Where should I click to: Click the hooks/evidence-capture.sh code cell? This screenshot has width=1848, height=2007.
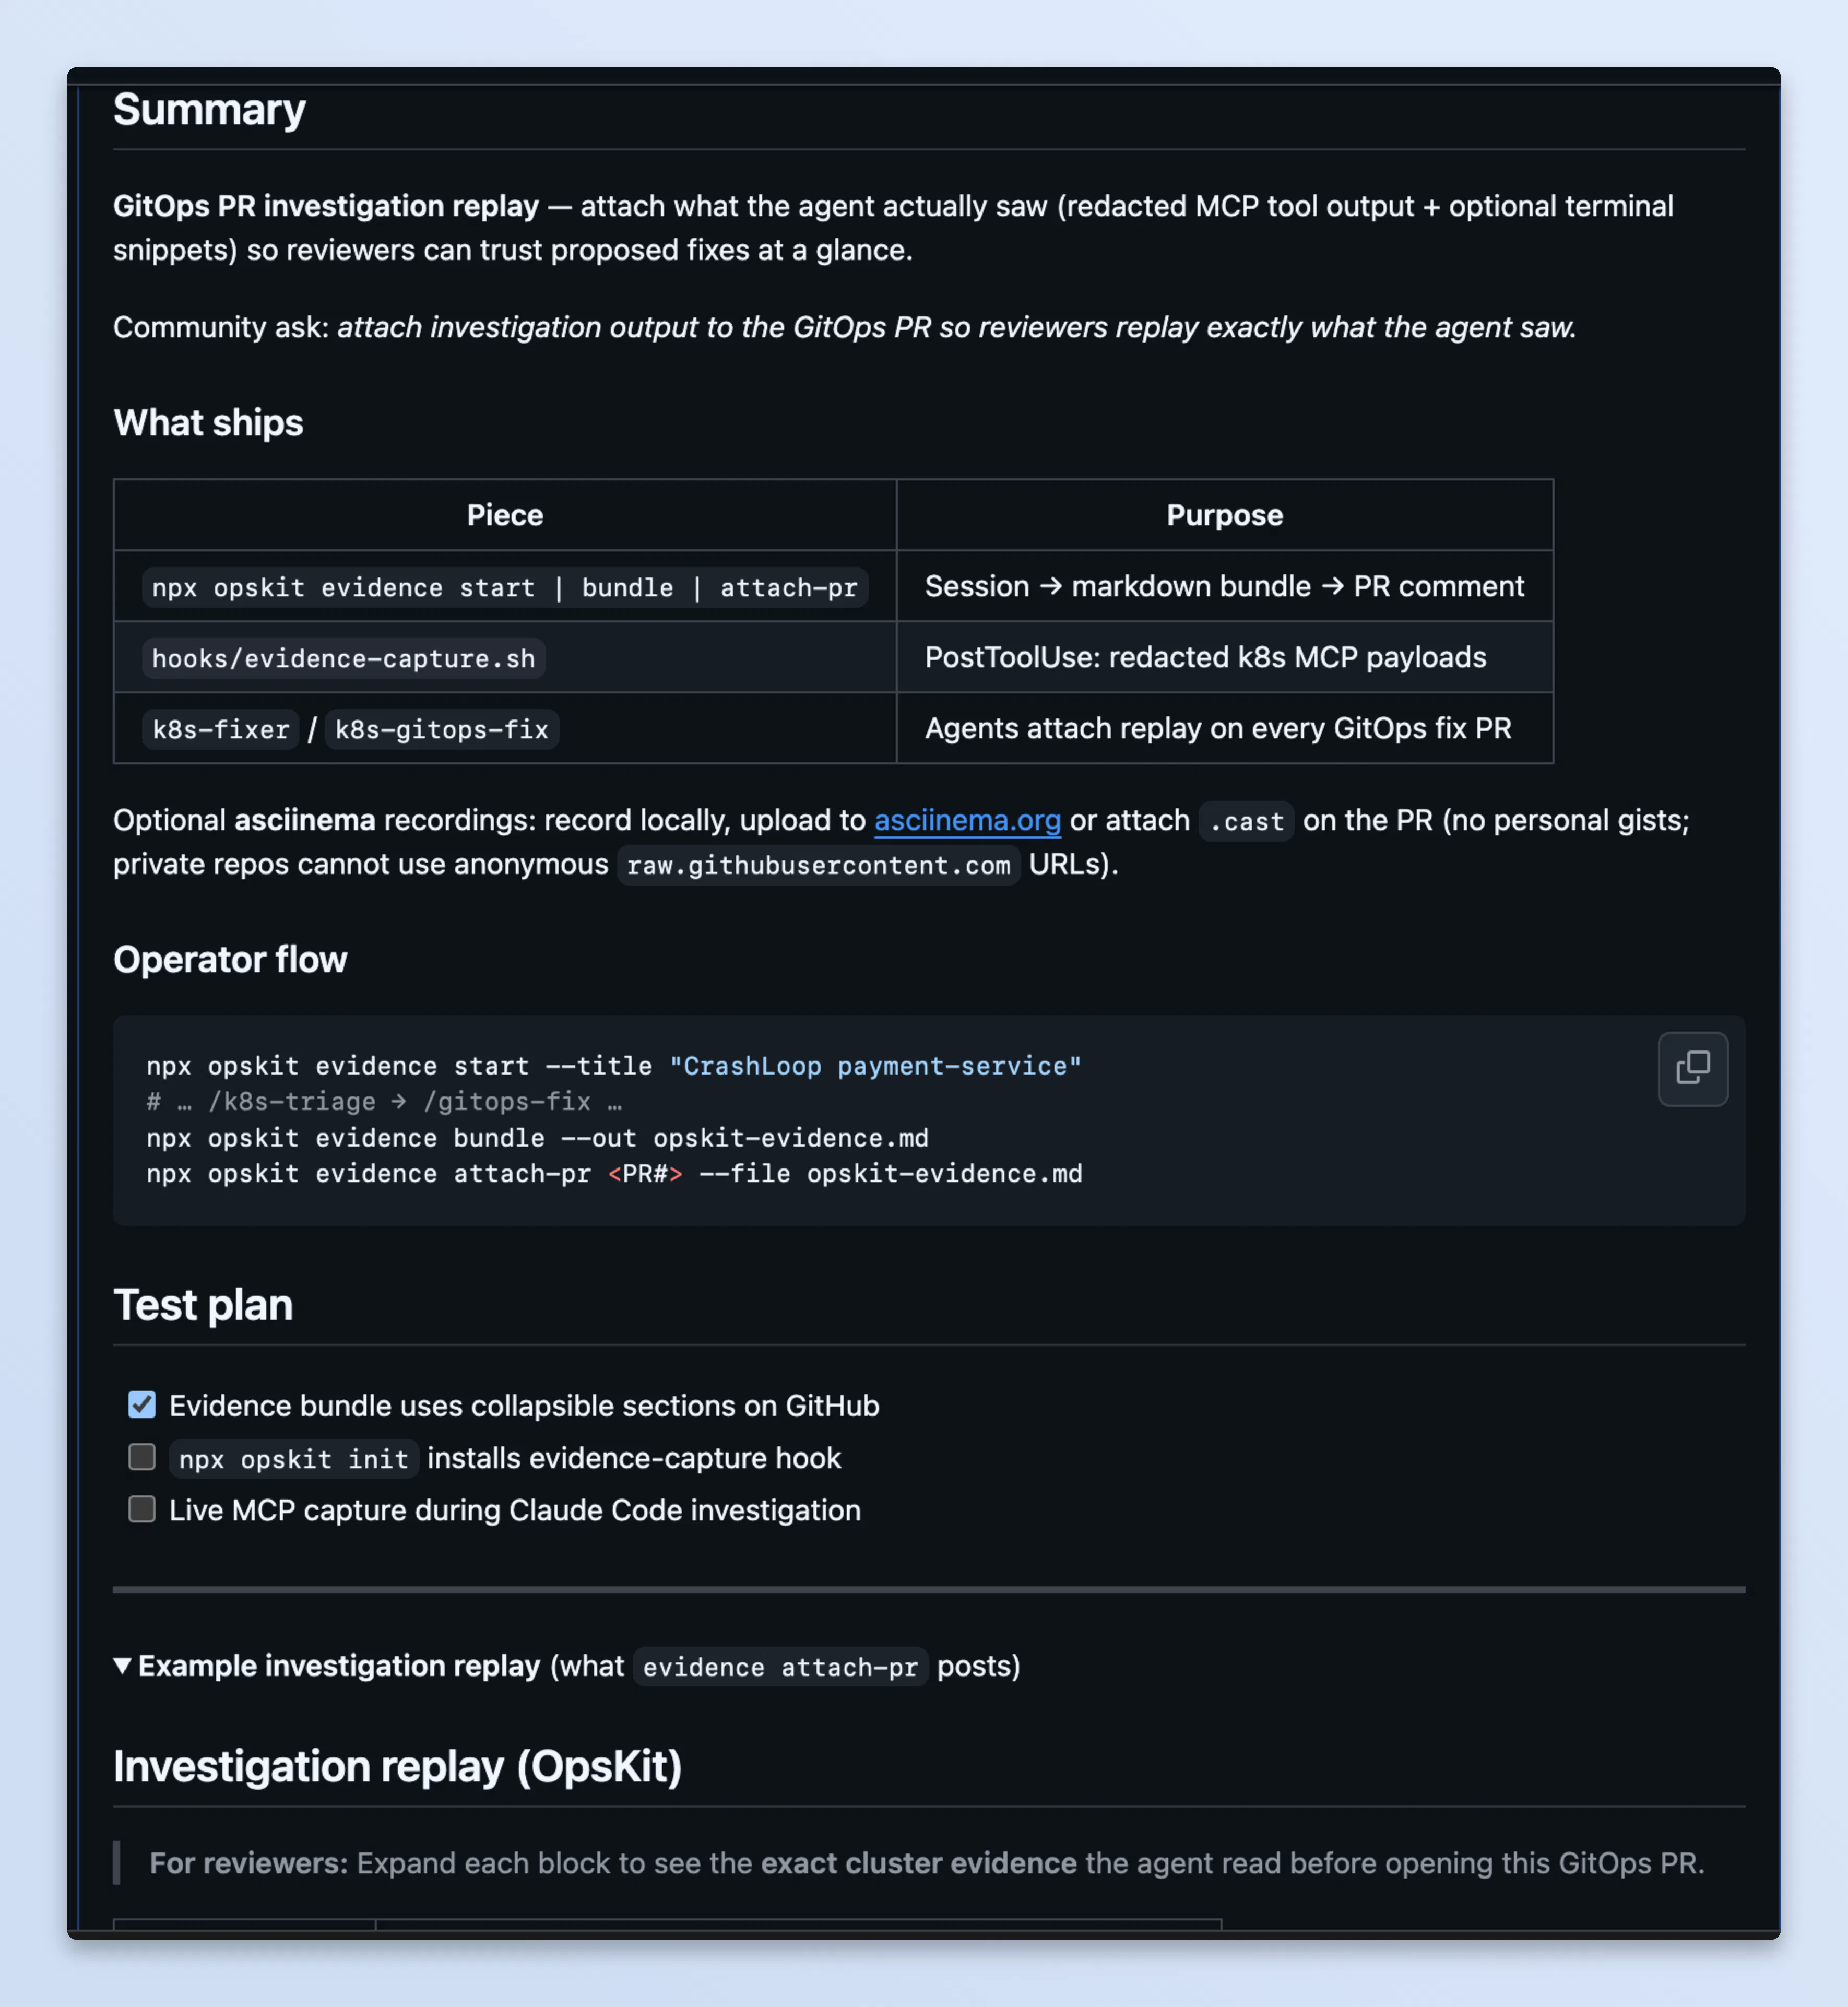[343, 658]
